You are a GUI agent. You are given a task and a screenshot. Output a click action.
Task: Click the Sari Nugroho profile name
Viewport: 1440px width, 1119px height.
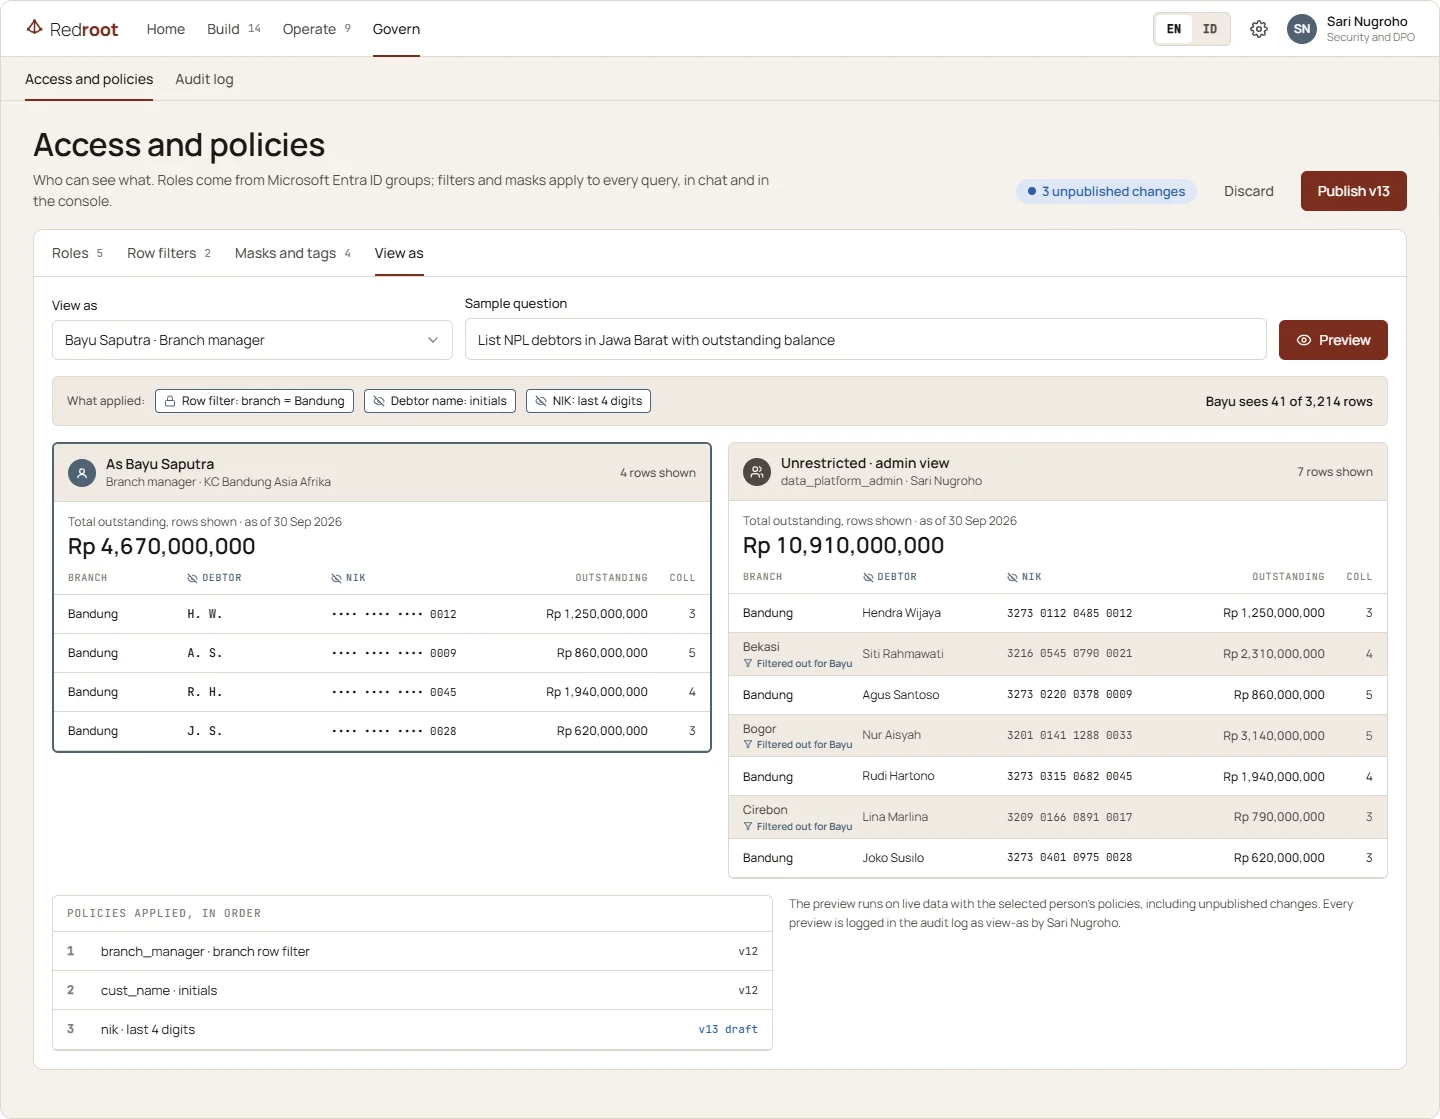(1367, 21)
